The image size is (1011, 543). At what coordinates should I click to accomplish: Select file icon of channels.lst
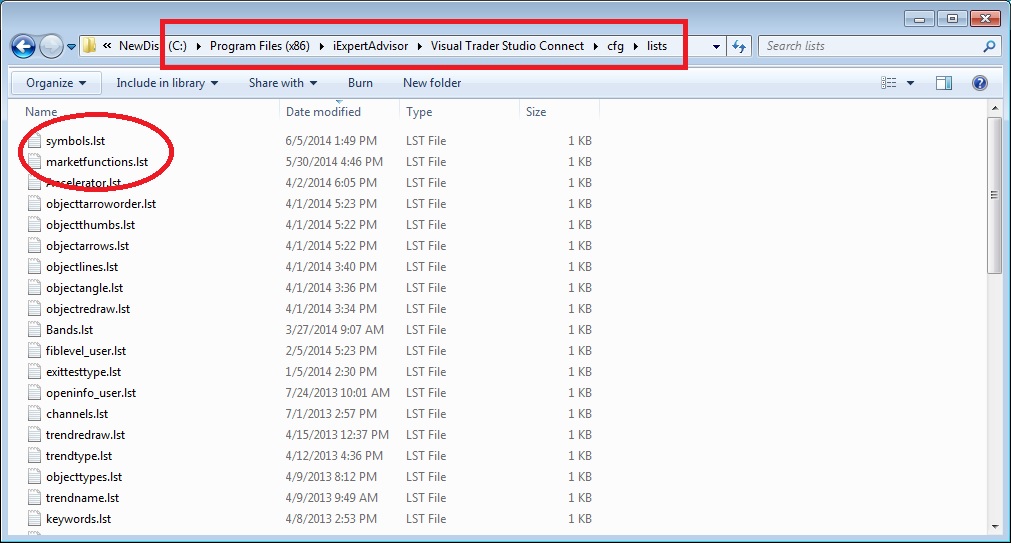(x=34, y=414)
